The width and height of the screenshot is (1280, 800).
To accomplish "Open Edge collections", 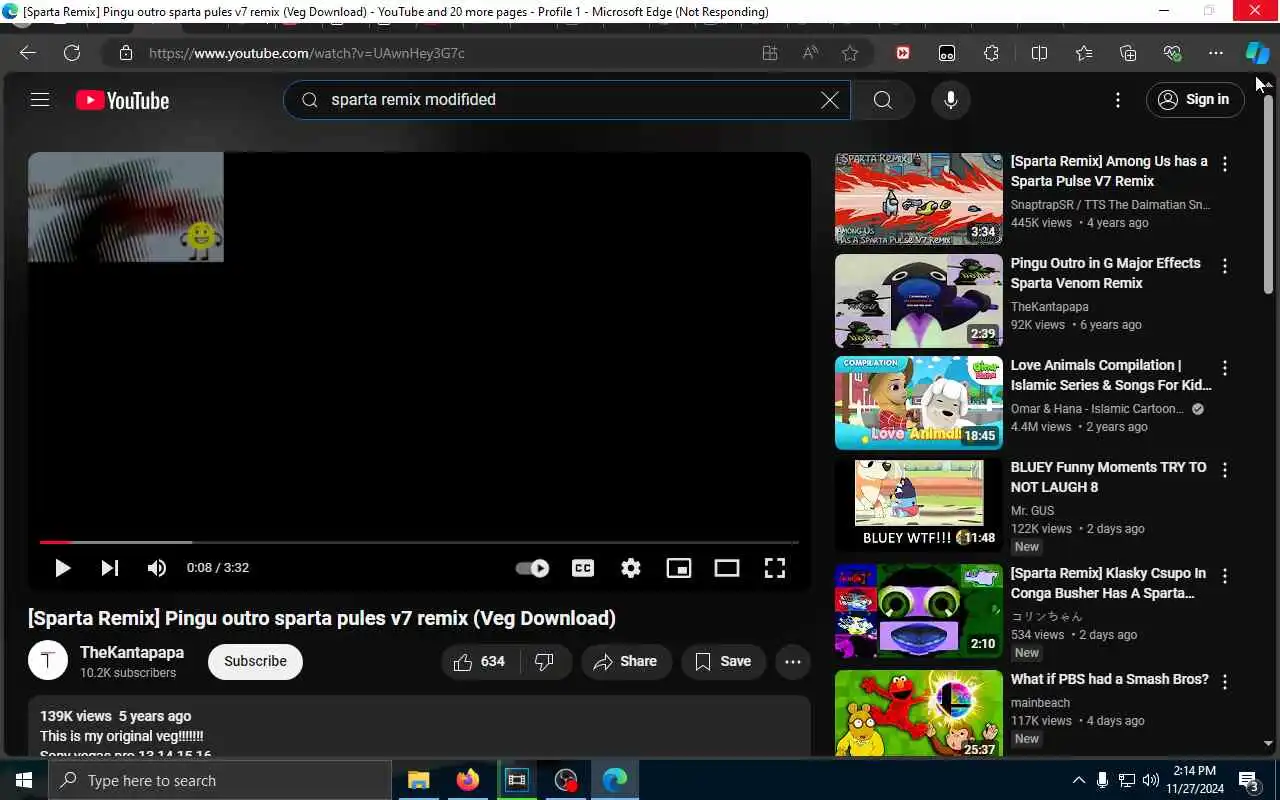I will 1128,53.
